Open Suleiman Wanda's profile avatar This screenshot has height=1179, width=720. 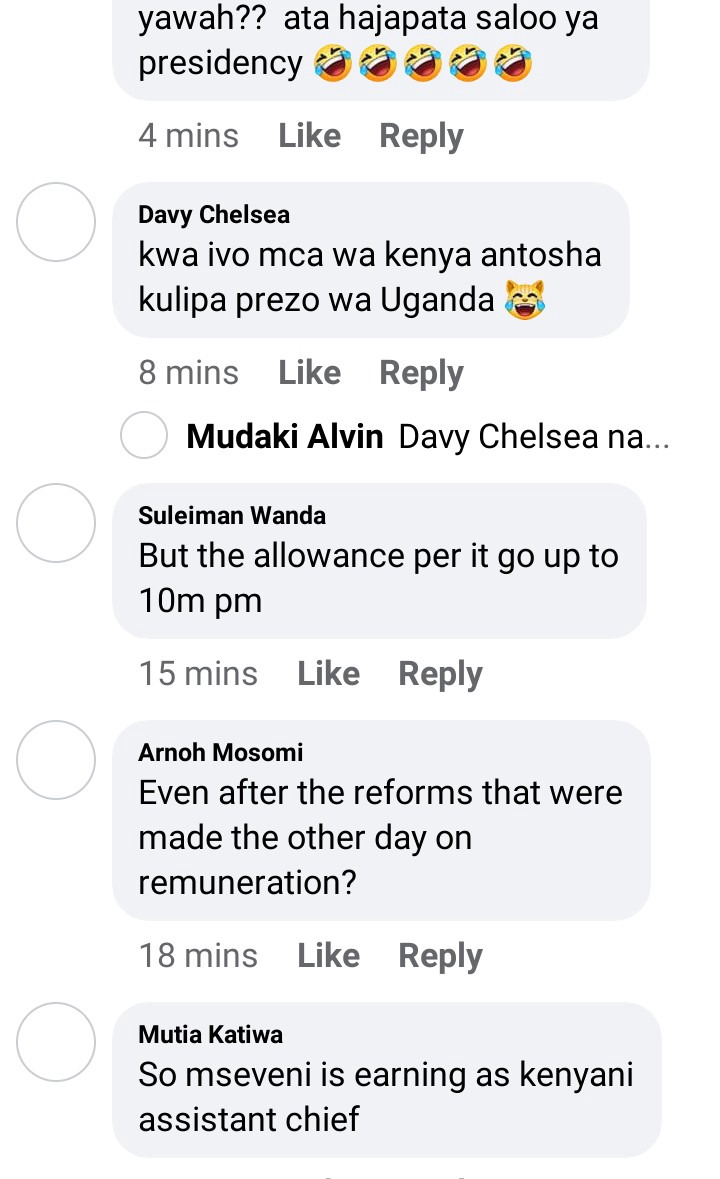point(56,523)
